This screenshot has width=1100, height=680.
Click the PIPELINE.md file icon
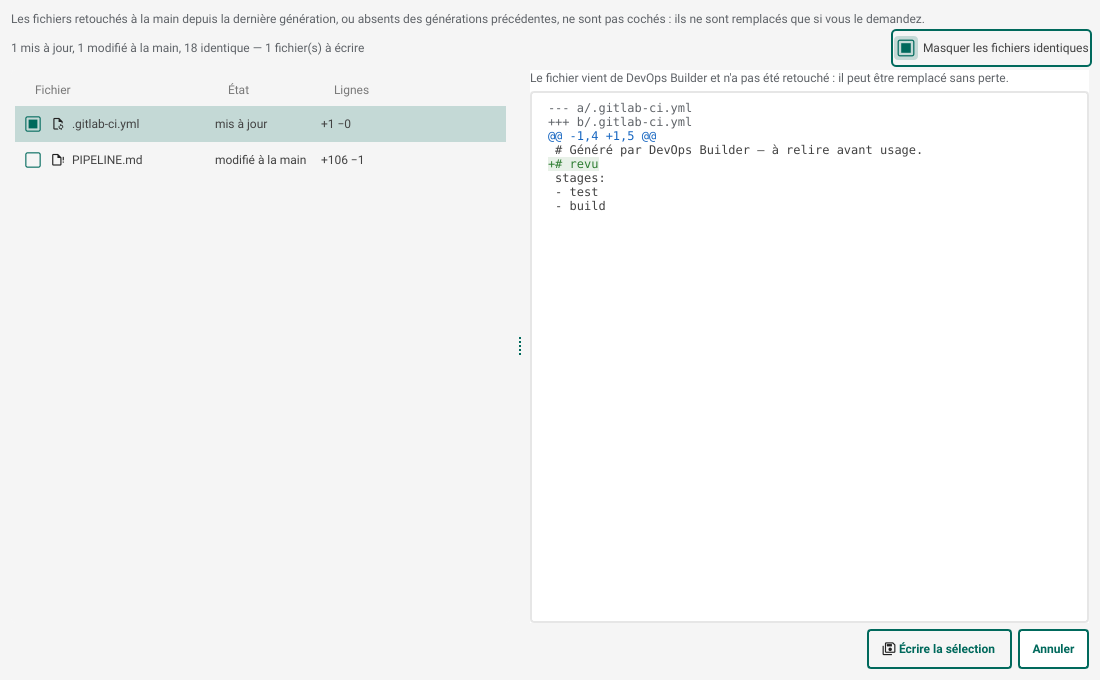pos(58,160)
